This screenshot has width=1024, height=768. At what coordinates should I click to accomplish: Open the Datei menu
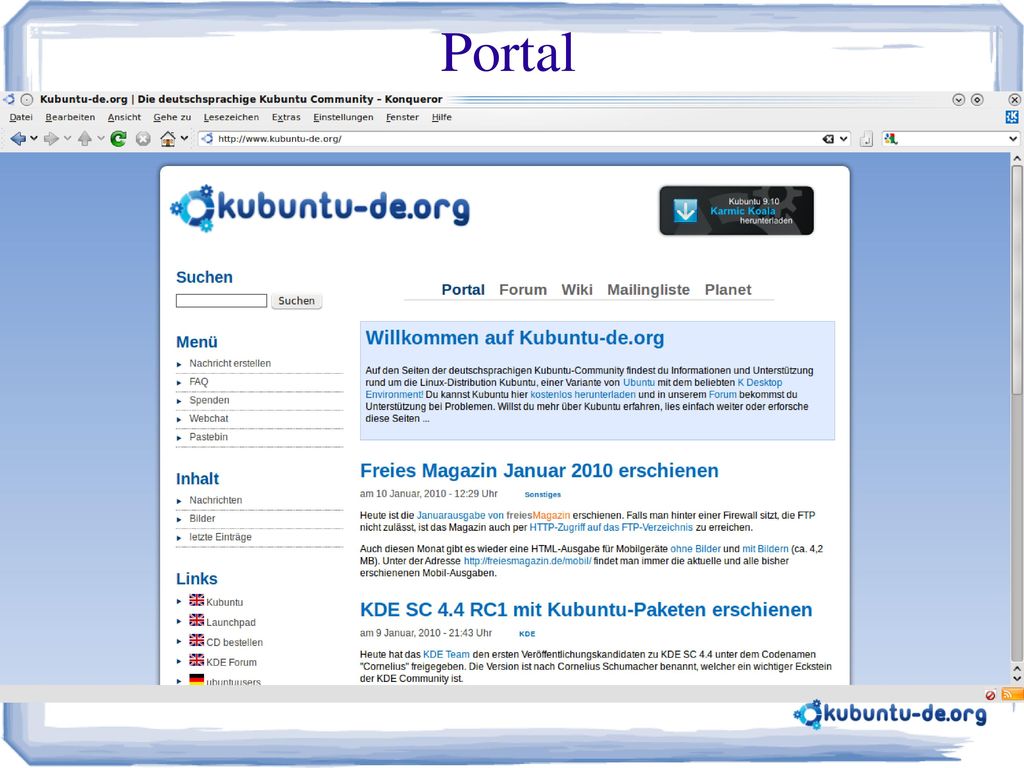(x=21, y=118)
